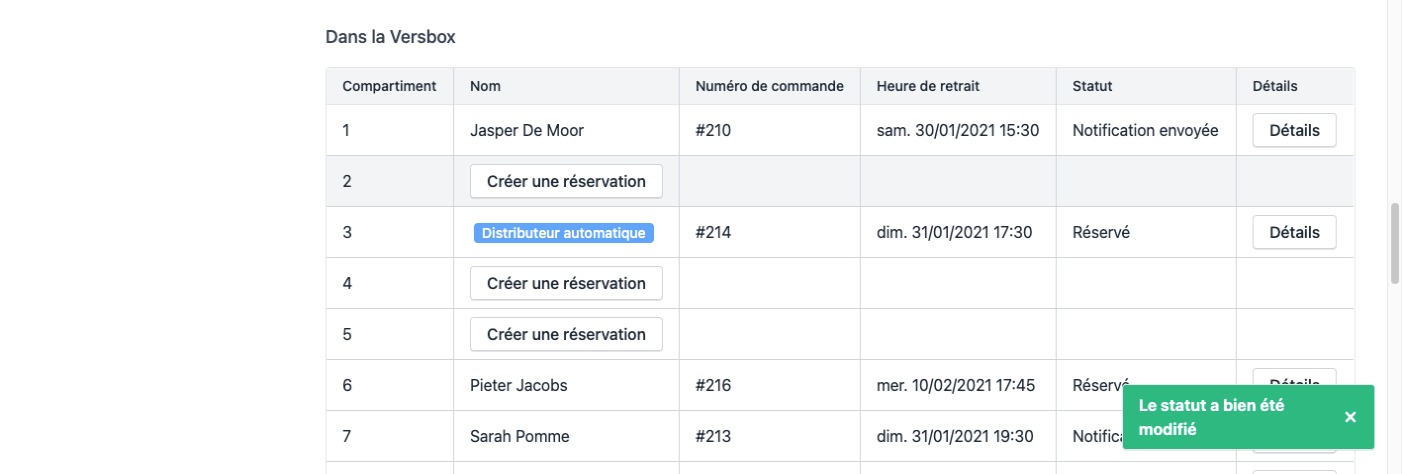
Task: Click the Numéro de commande column header
Action: click(769, 86)
